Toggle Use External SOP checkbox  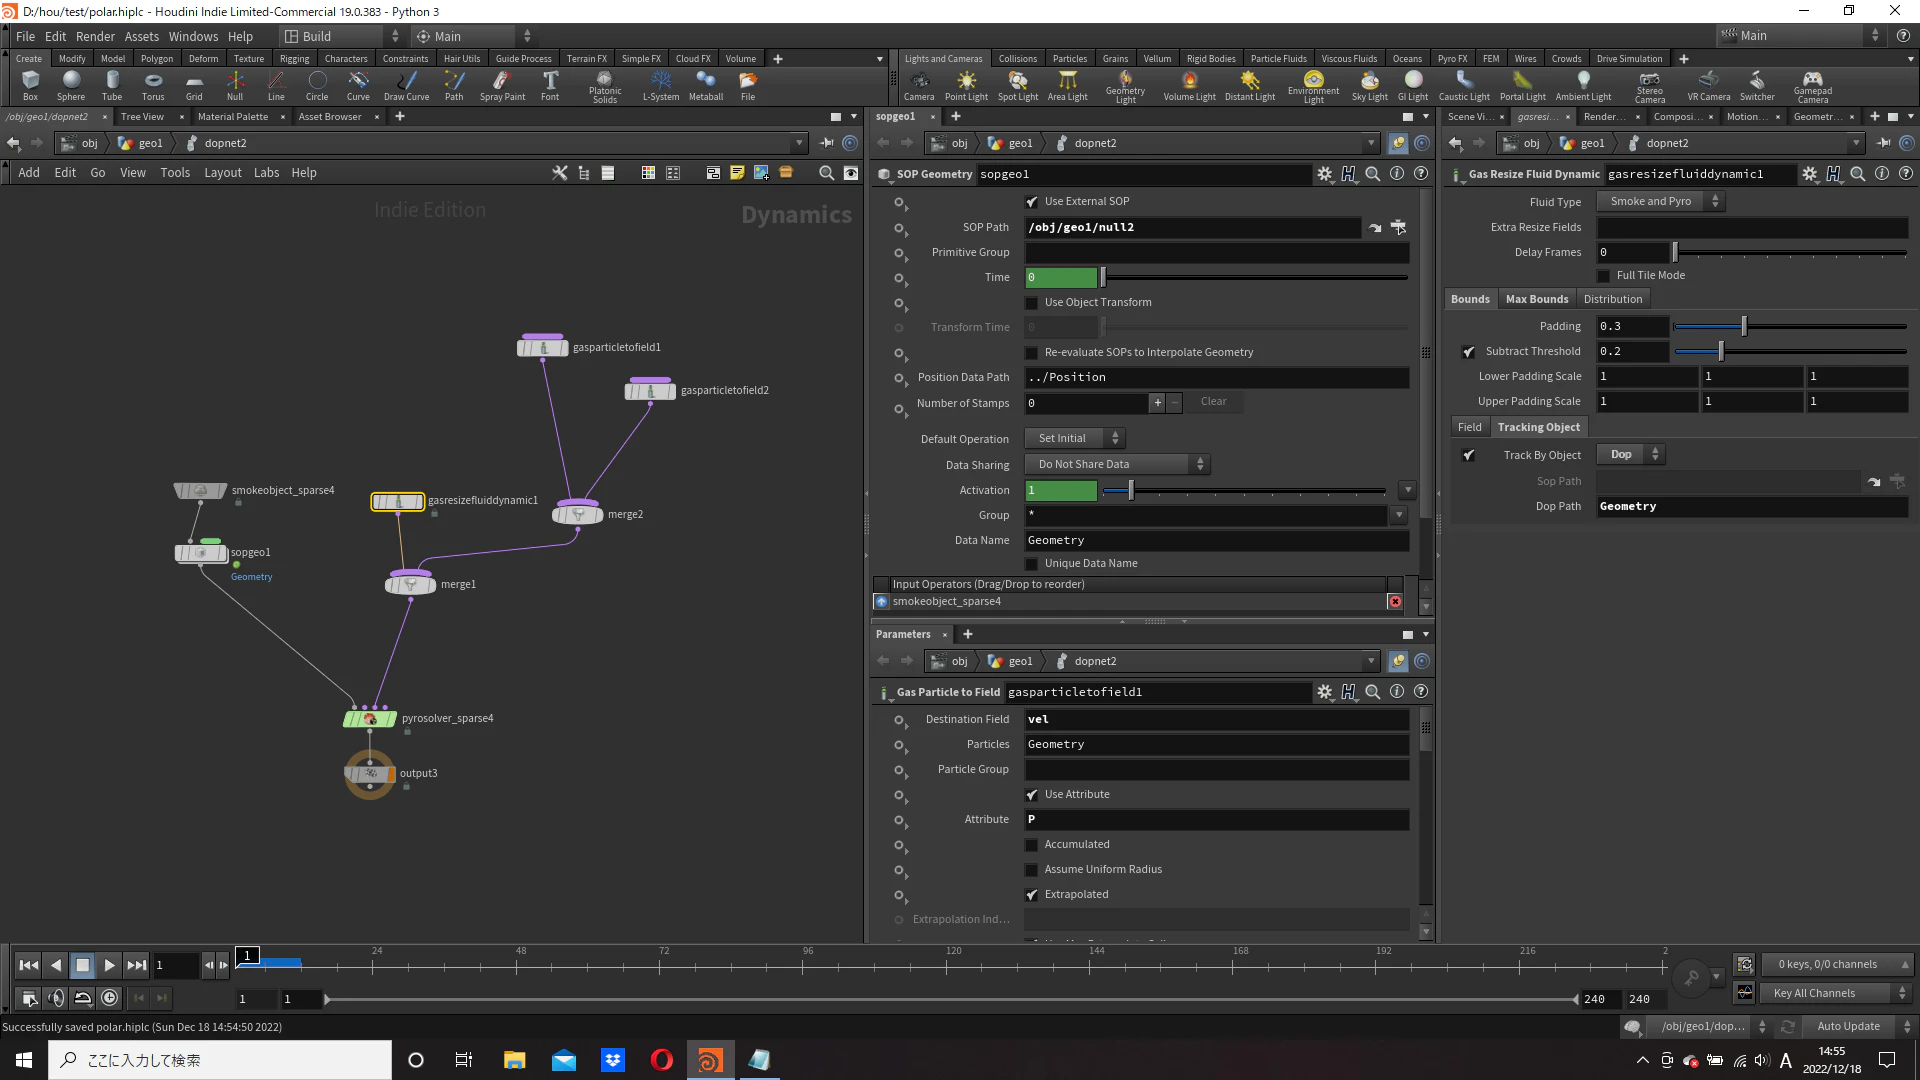(1032, 202)
